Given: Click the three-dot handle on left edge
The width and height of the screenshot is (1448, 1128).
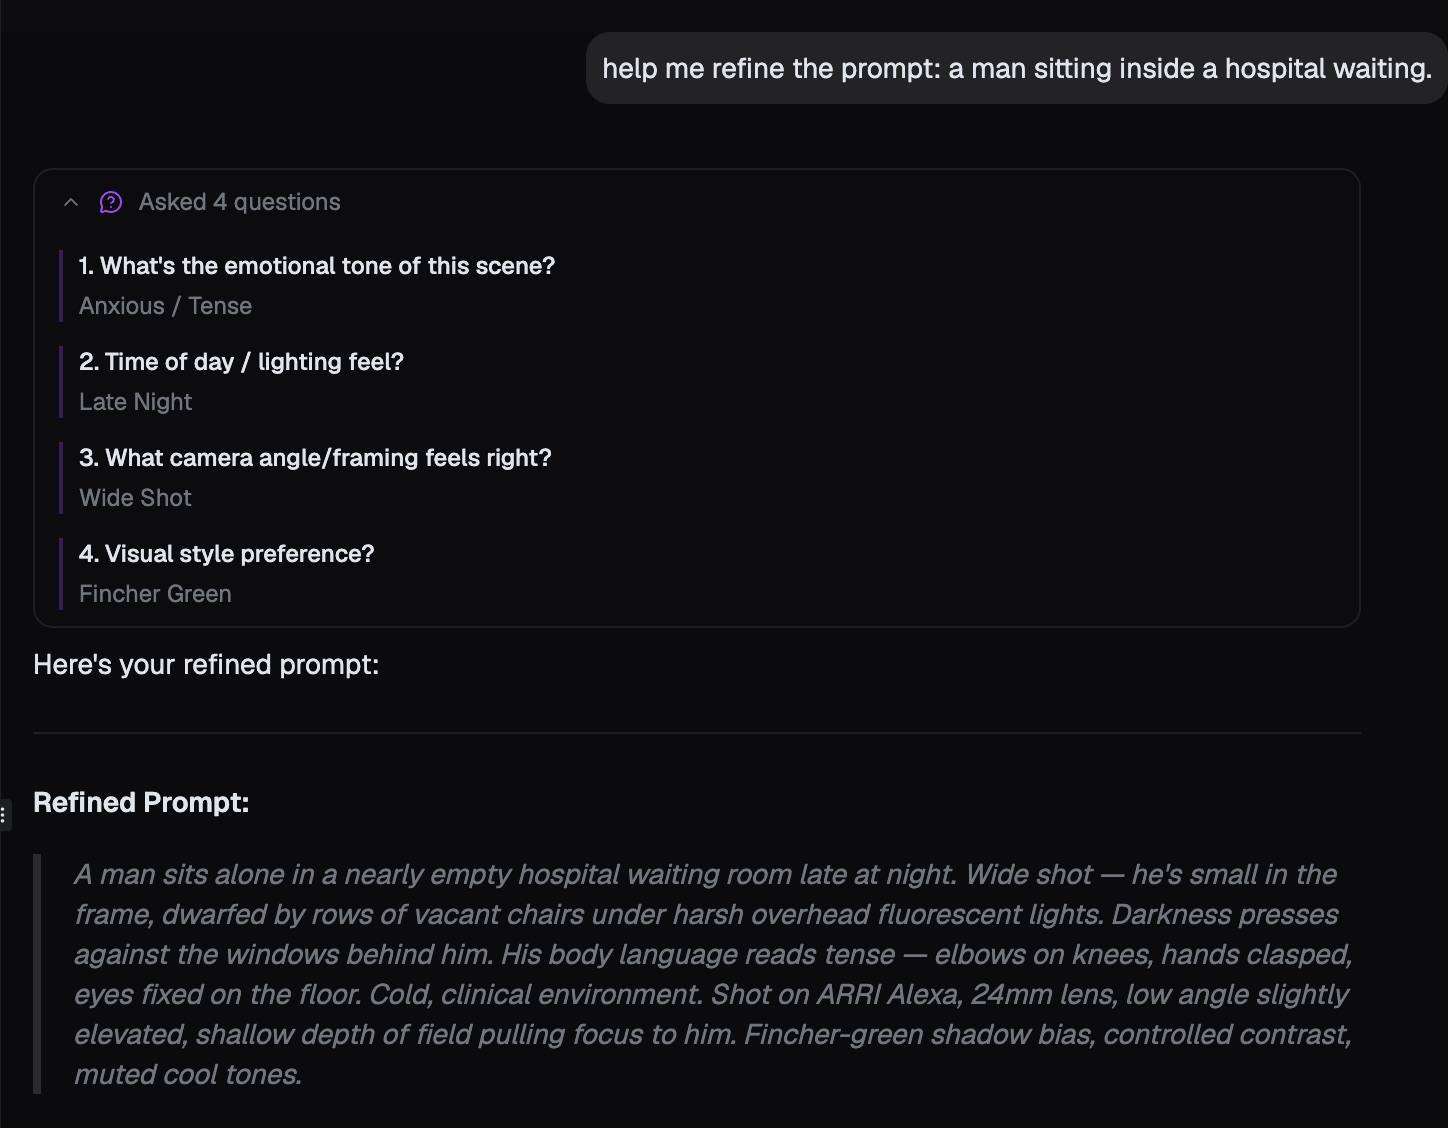Looking at the screenshot, I should coord(4,814).
